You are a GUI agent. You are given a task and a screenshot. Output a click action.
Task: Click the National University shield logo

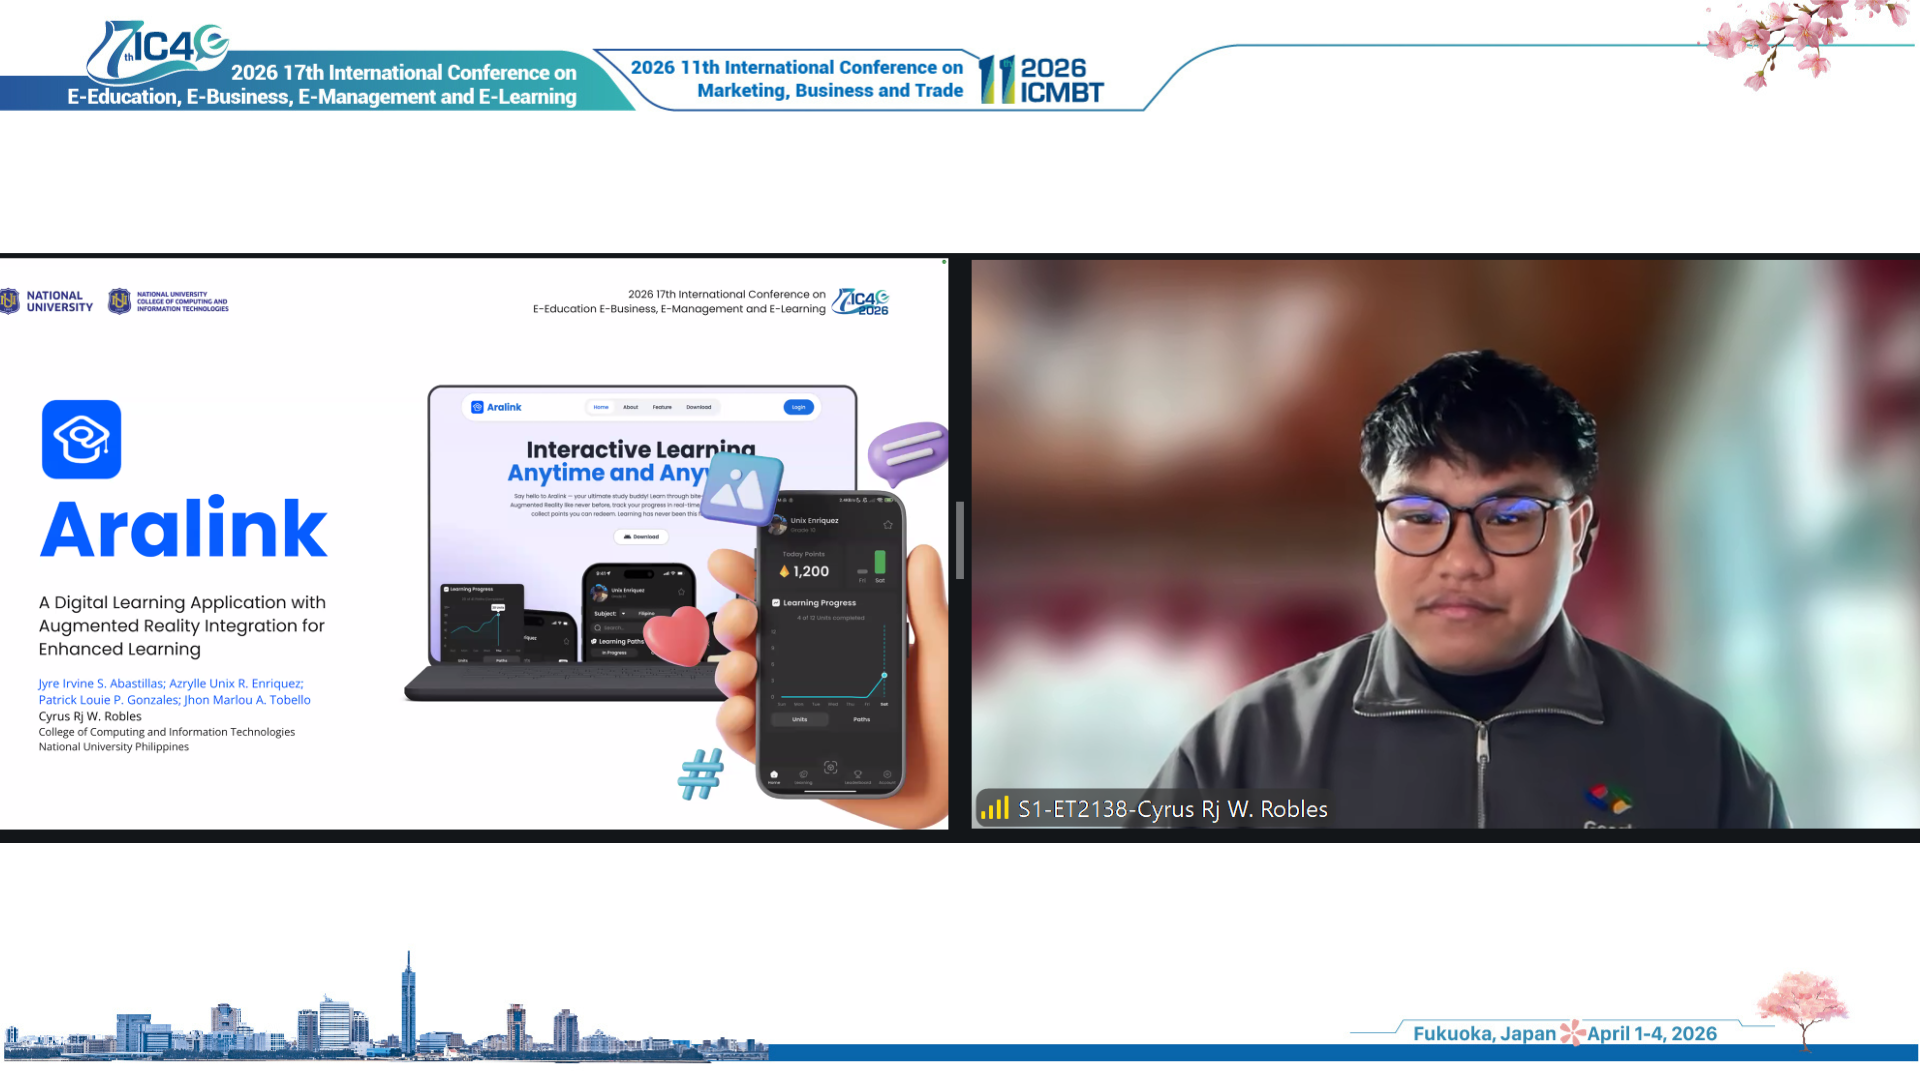(x=10, y=301)
